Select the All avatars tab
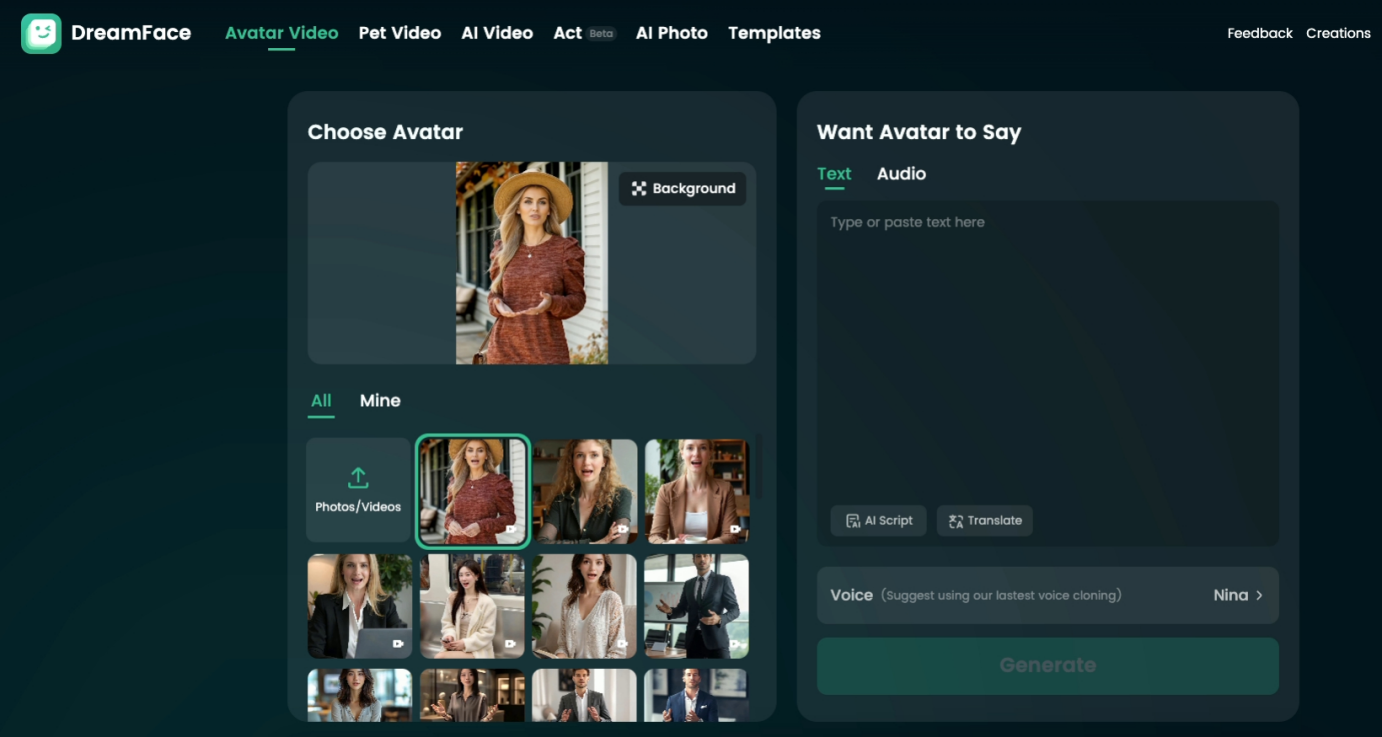 coord(321,401)
